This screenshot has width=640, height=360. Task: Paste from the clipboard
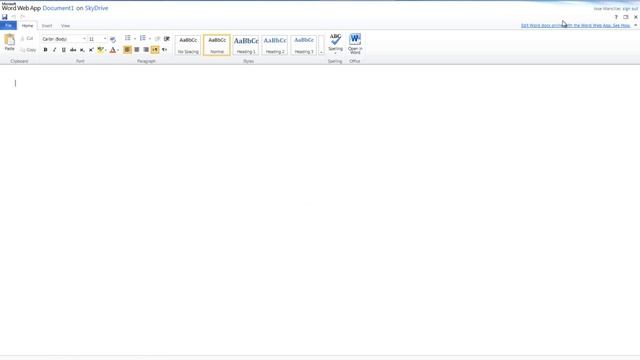click(9, 42)
